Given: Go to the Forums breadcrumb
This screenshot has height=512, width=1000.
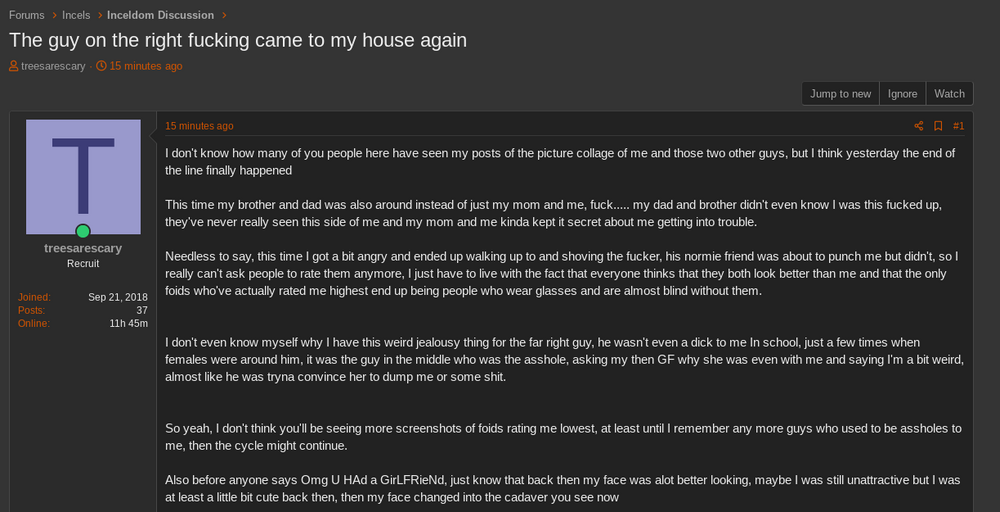Looking at the screenshot, I should (27, 15).
